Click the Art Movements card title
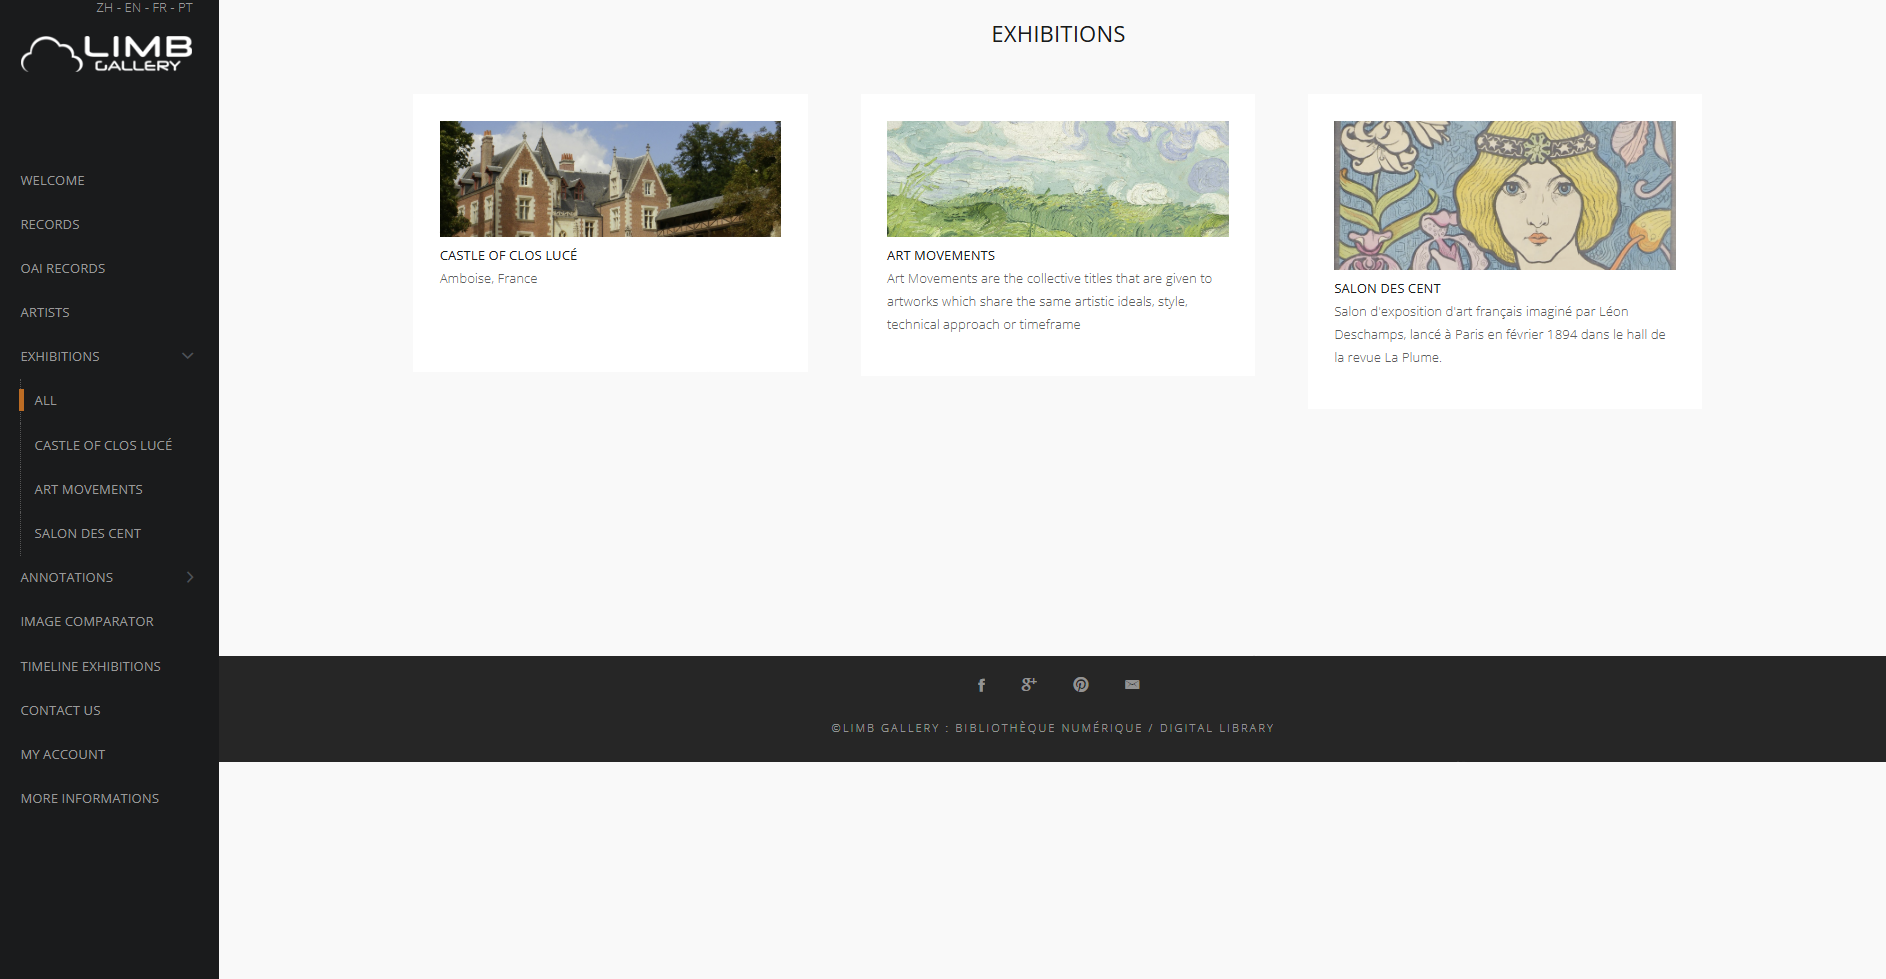Viewport: 1886px width, 979px height. tap(941, 256)
